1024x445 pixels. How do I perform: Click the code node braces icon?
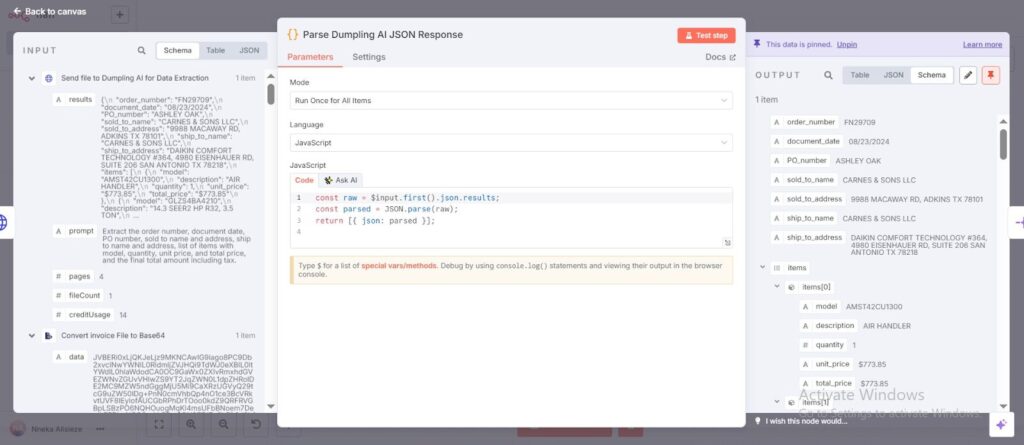(293, 35)
